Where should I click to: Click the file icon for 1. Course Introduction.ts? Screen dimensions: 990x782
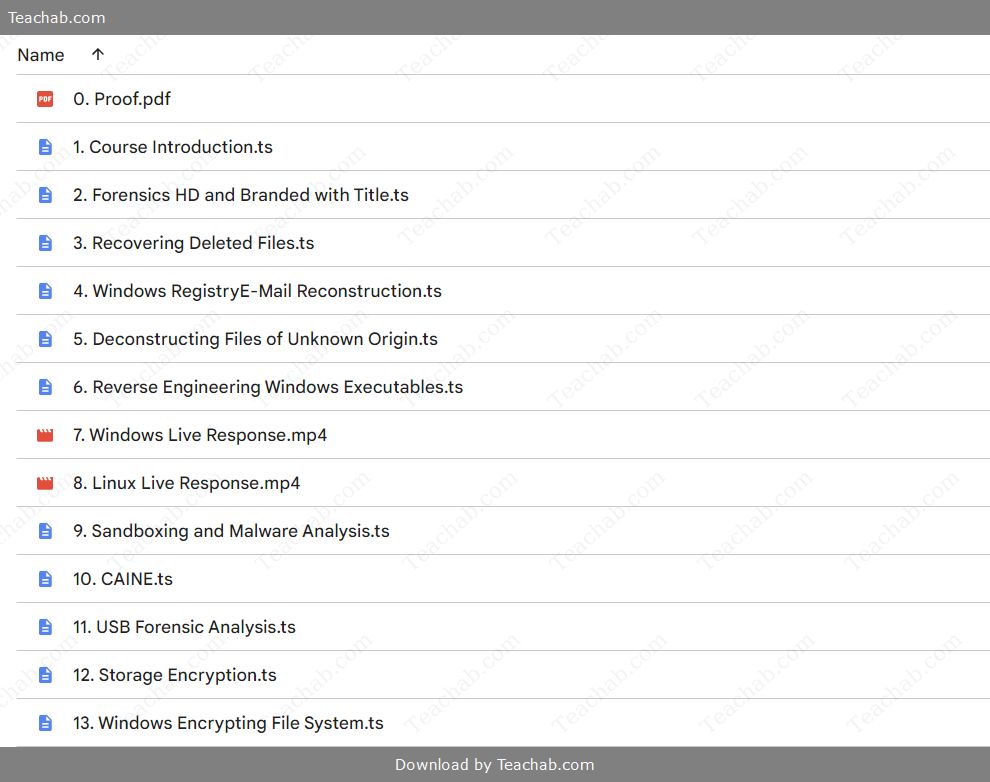44,147
